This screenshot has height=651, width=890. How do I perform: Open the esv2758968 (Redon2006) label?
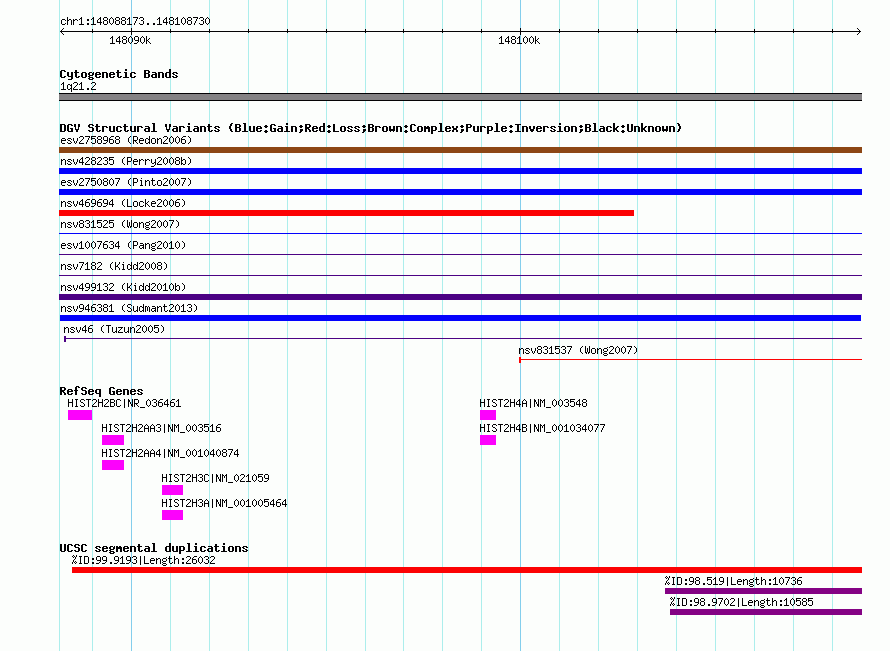126,140
